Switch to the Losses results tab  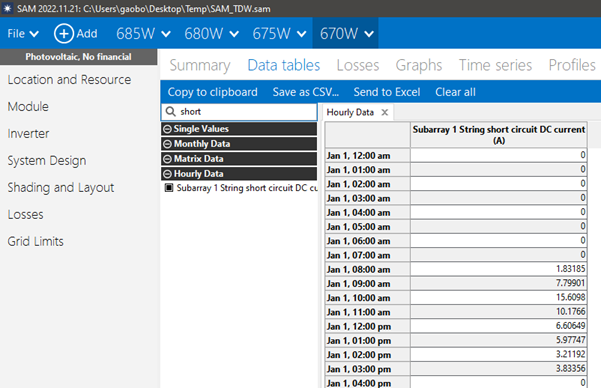358,65
